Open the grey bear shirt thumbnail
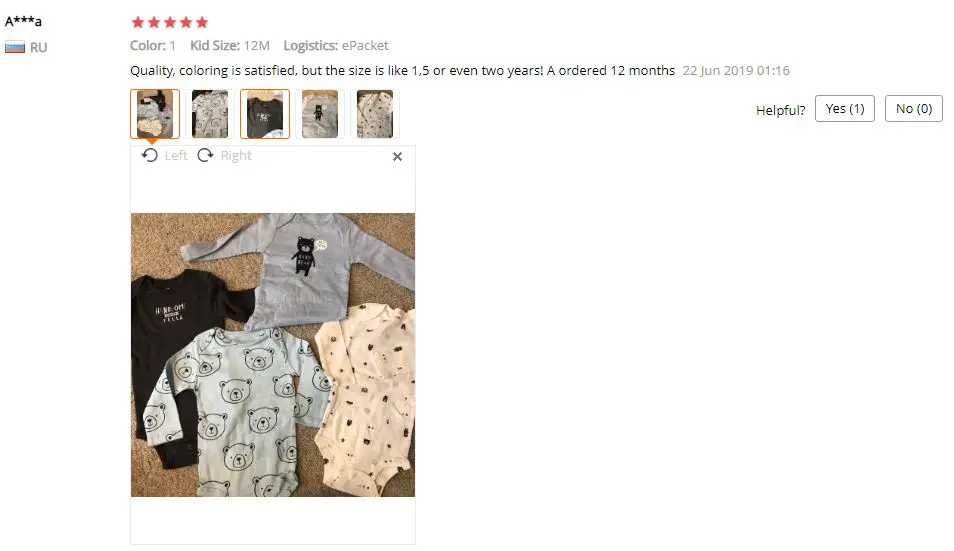The width and height of the screenshot is (954, 551). click(320, 114)
